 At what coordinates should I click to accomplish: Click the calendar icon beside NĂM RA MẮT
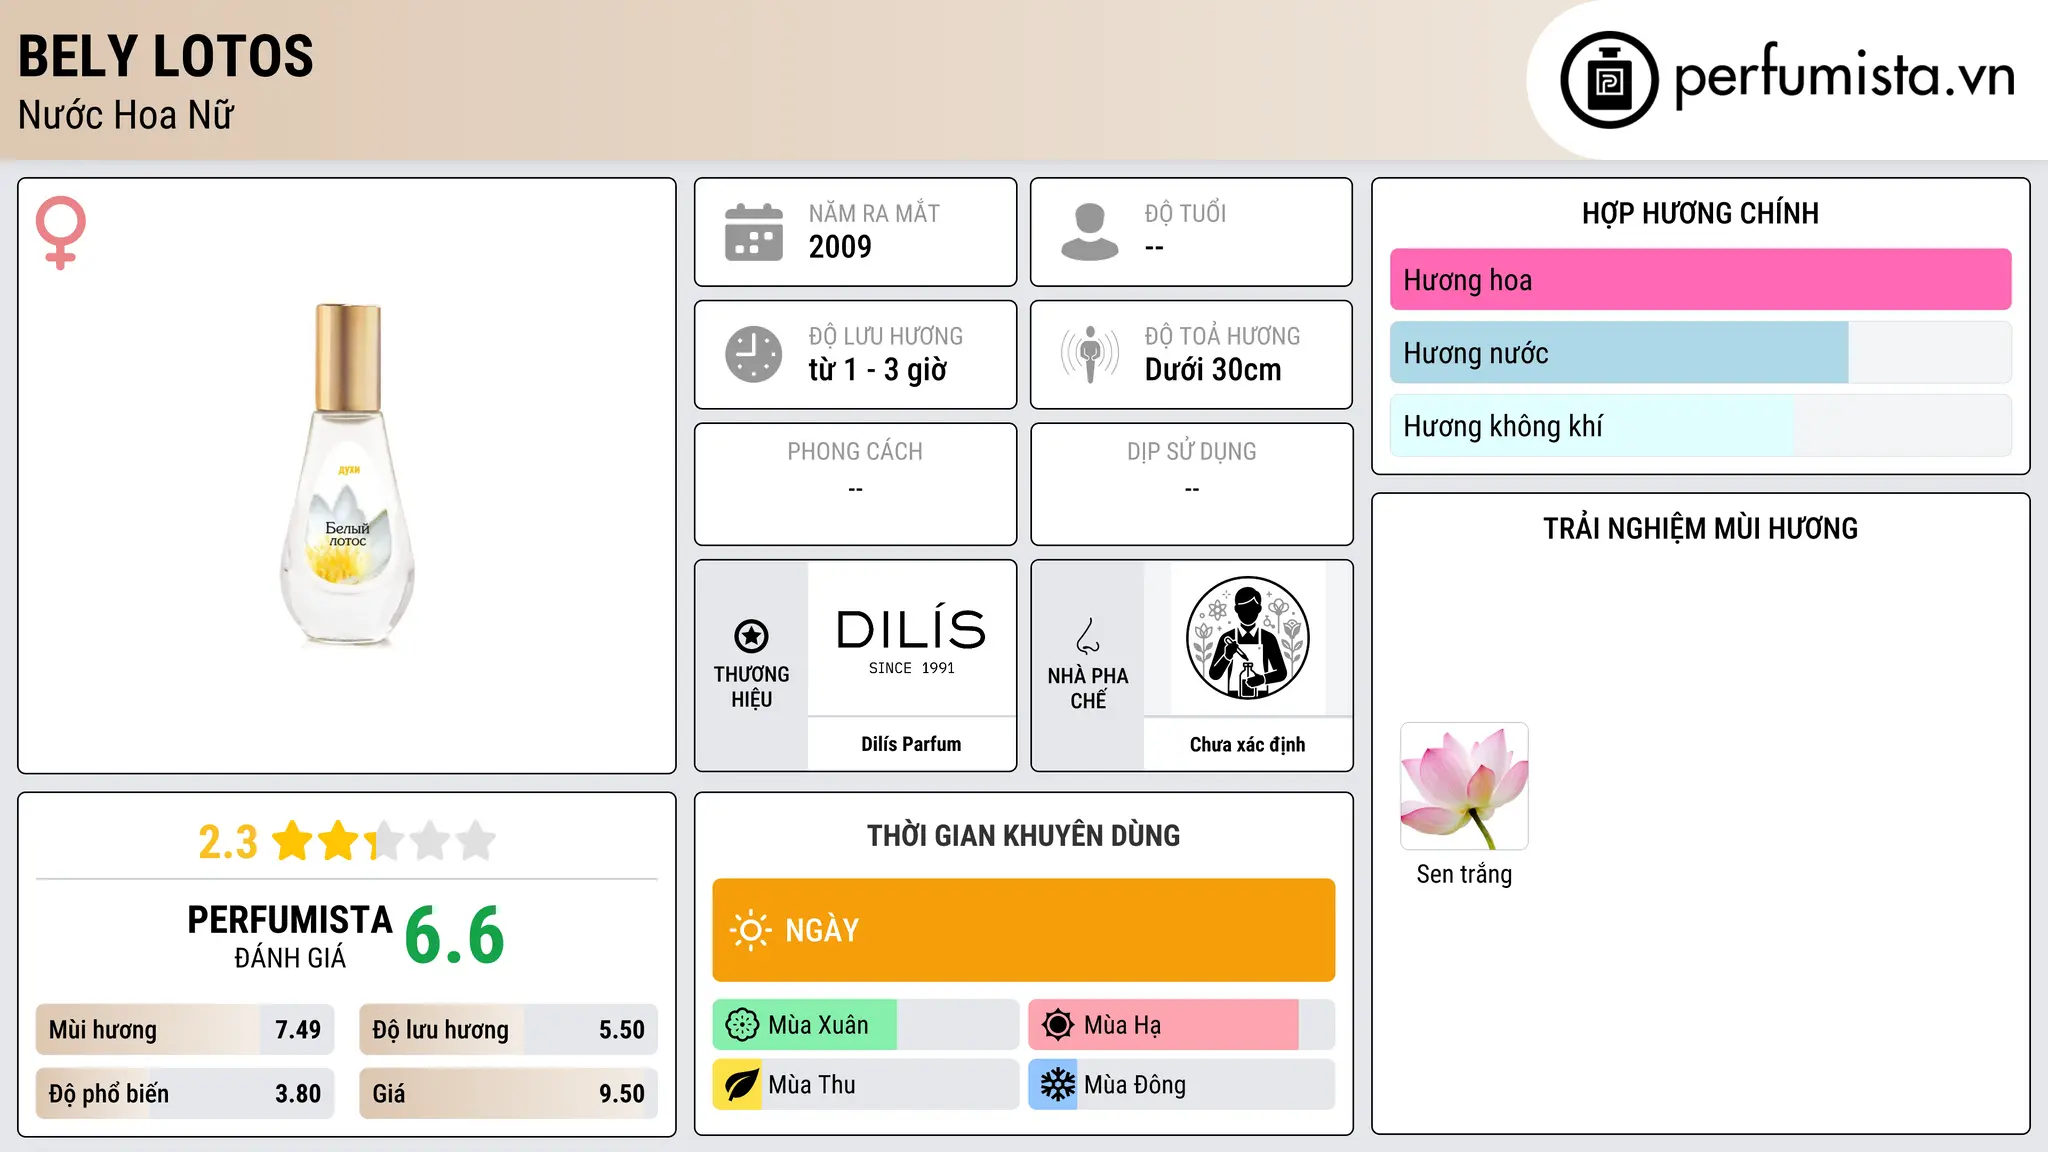[x=754, y=232]
